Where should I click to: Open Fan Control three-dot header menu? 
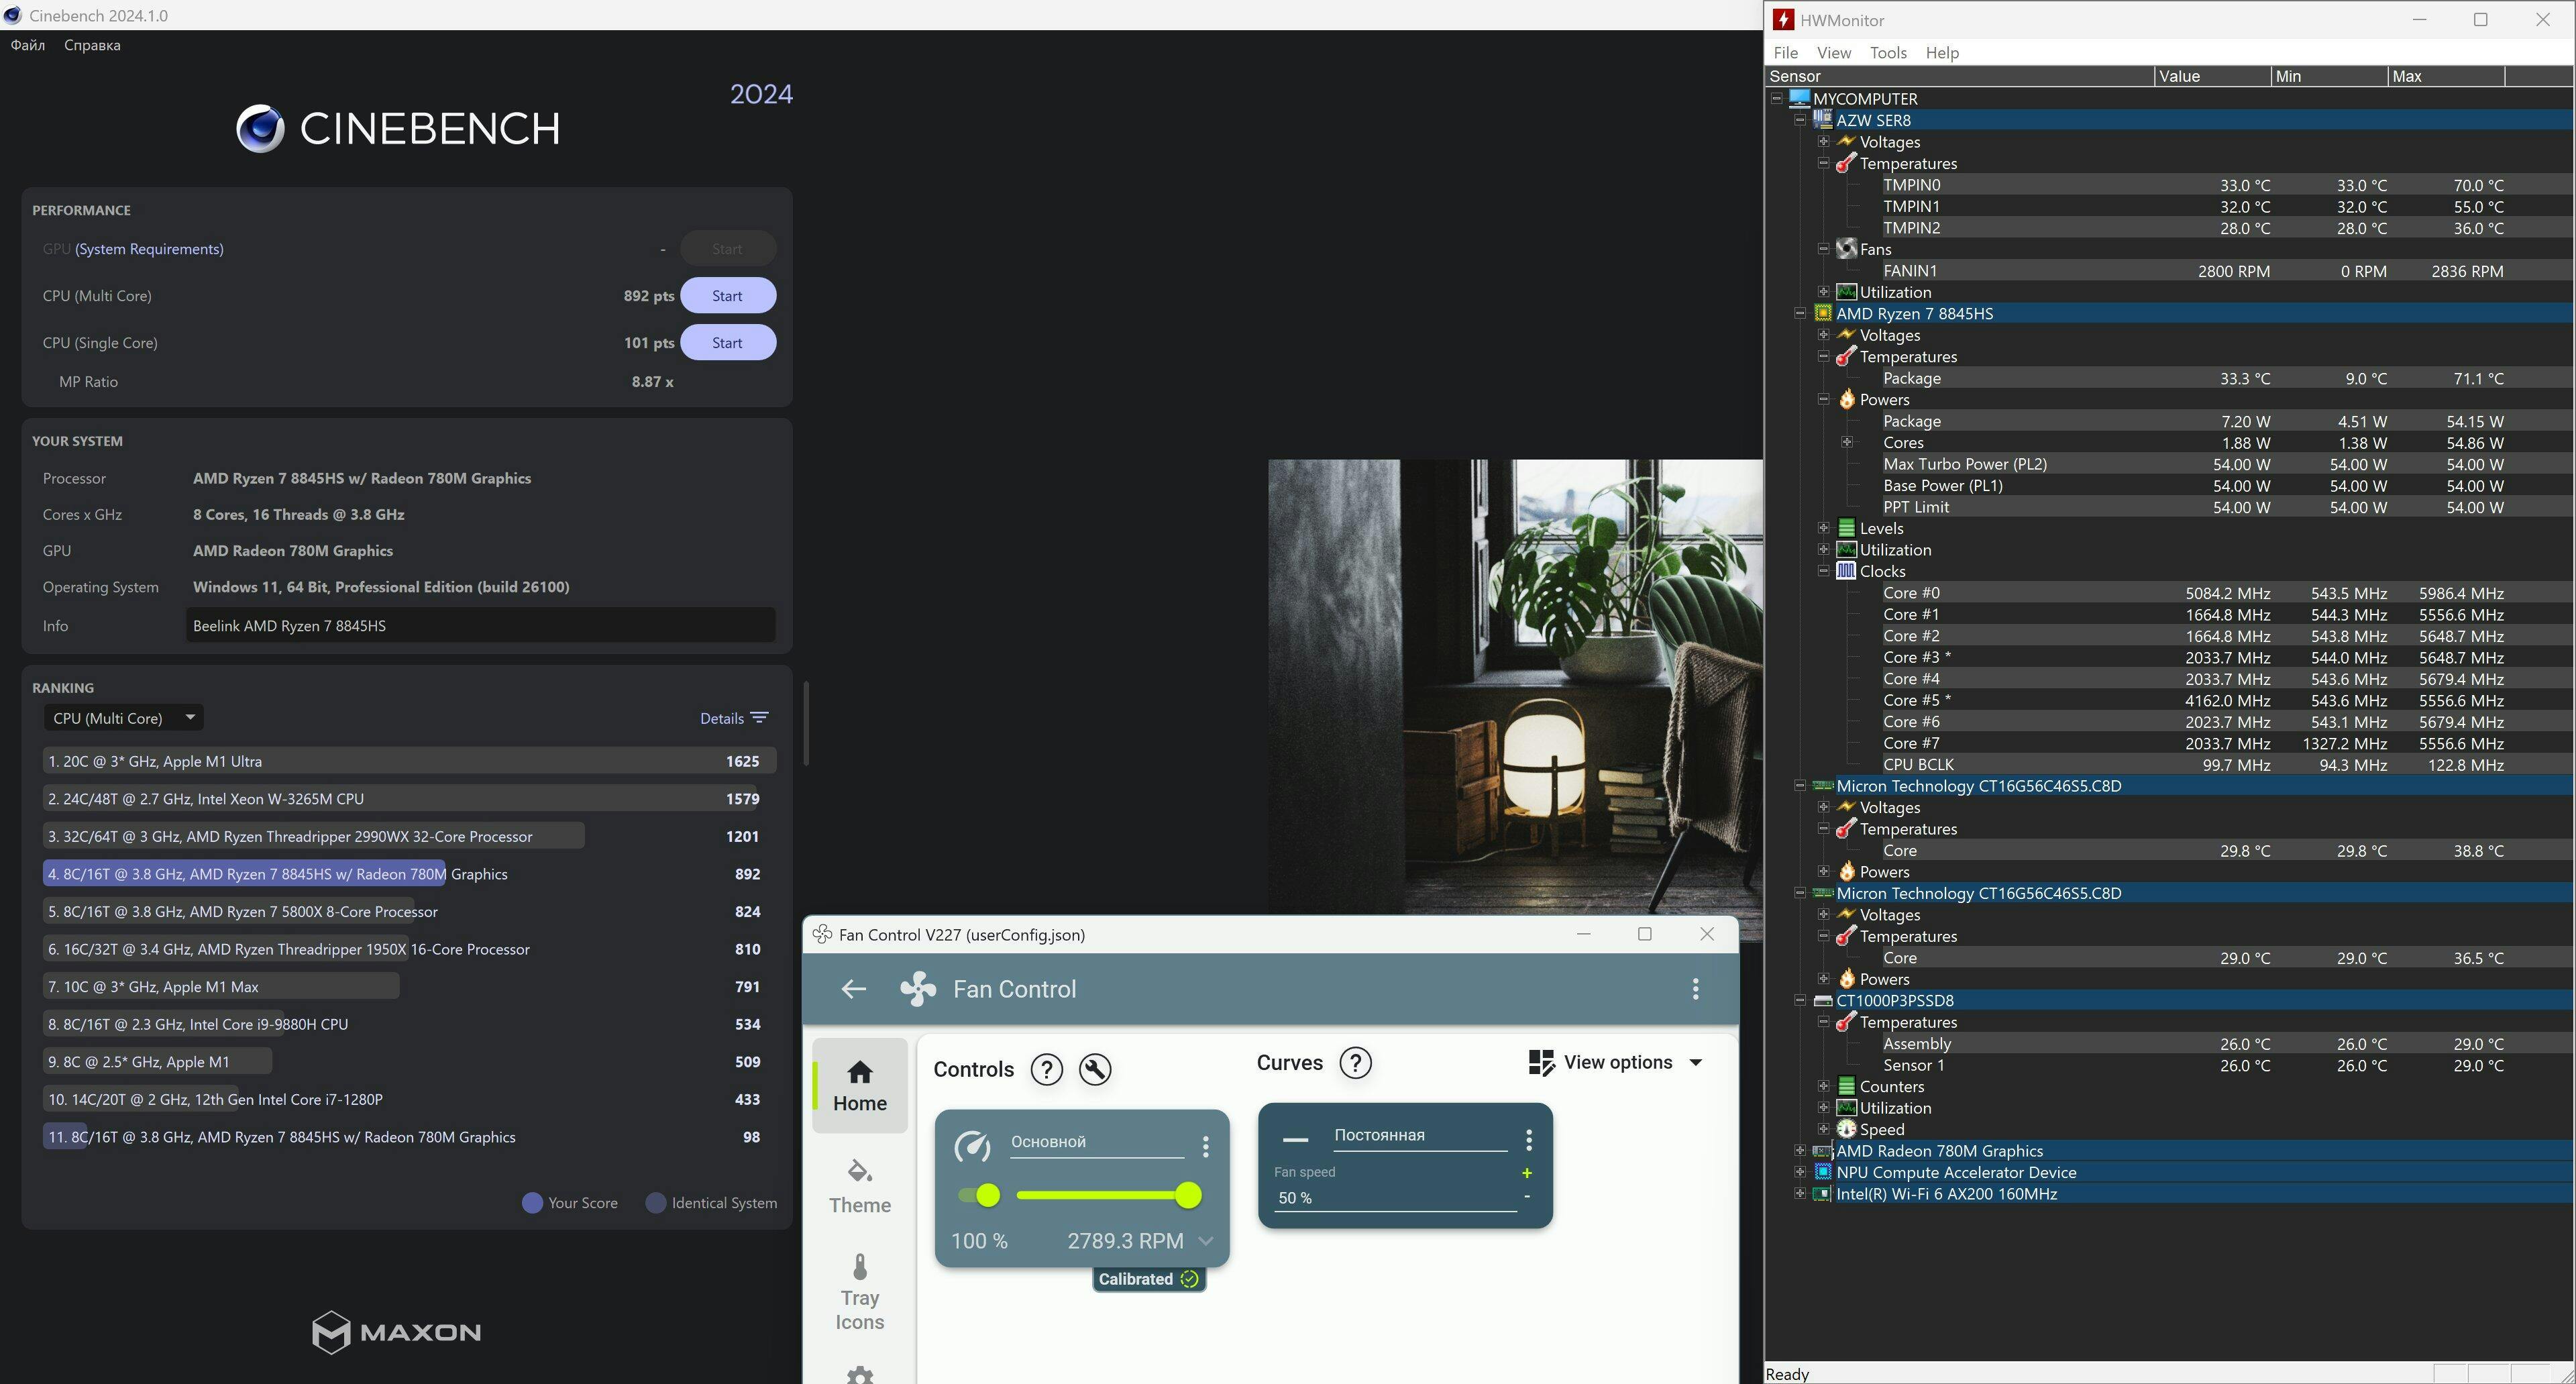click(1695, 989)
